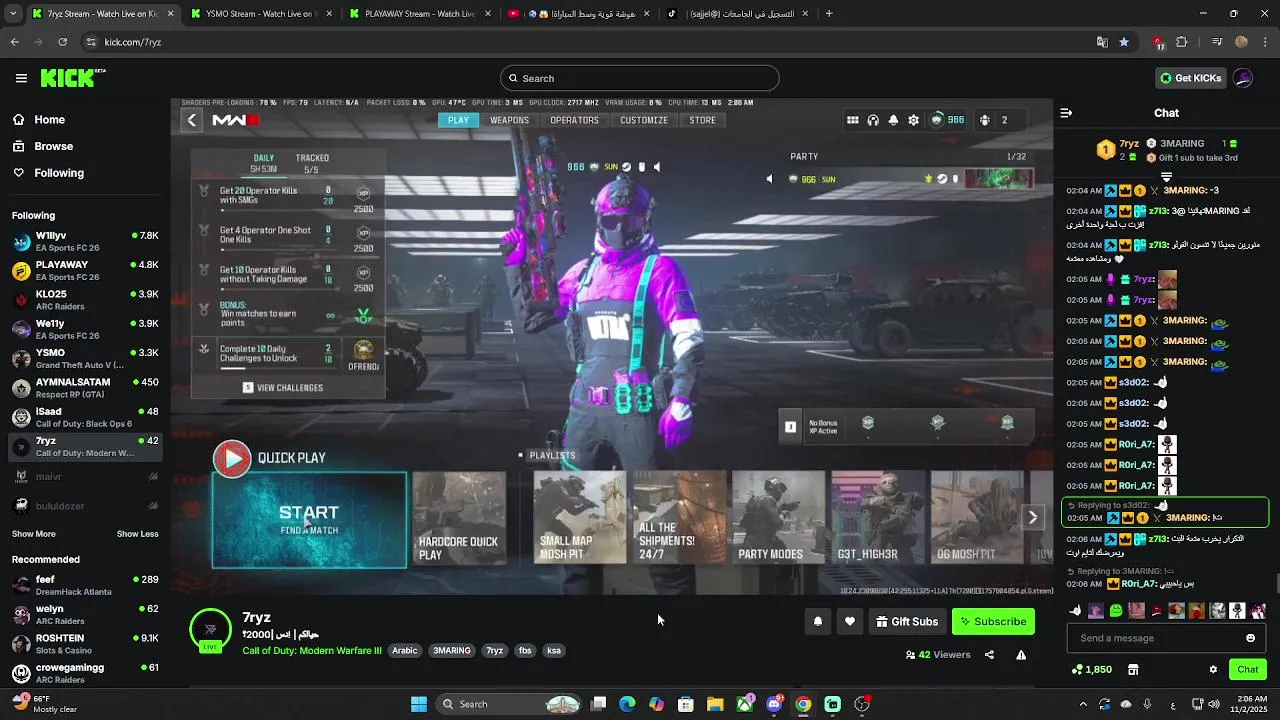This screenshot has height=720, width=1280.
Task: Open KLO25 channel in Following list
Action: (85, 299)
